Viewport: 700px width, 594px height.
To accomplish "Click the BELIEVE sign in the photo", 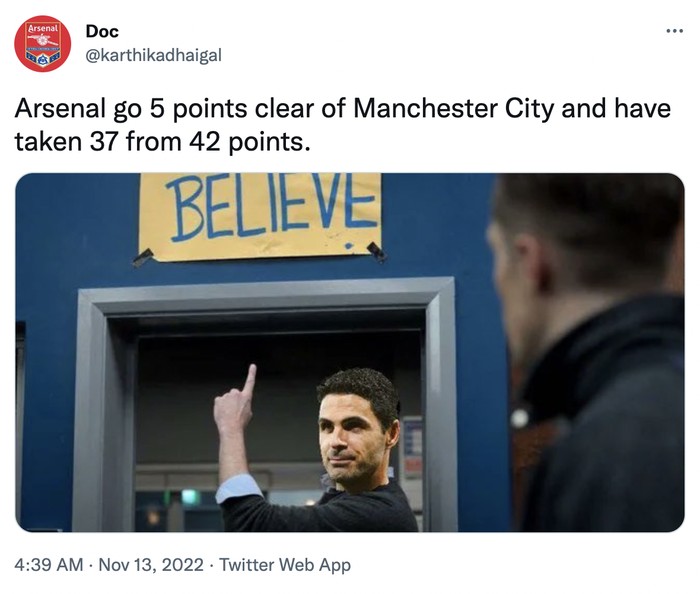I will 260,213.
